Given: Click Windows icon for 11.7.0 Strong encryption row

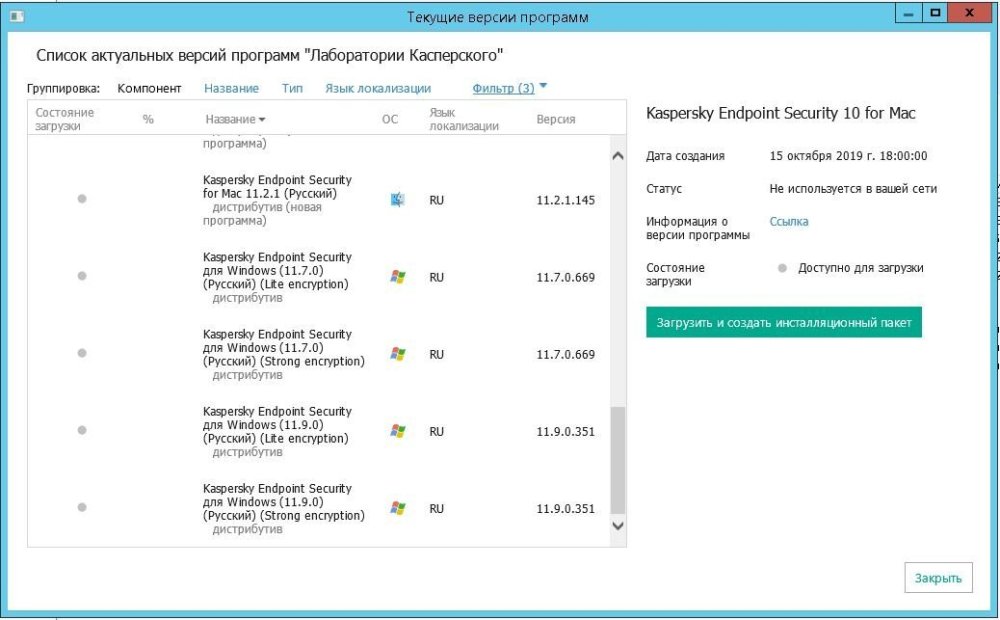Looking at the screenshot, I should point(398,354).
